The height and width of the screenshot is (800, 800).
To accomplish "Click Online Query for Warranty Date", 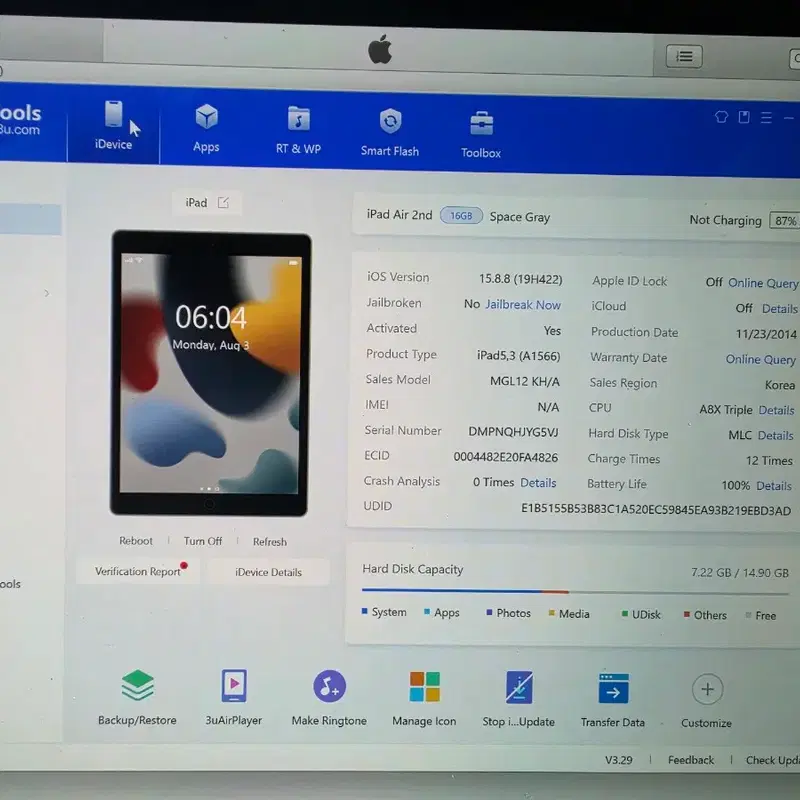I will 760,360.
